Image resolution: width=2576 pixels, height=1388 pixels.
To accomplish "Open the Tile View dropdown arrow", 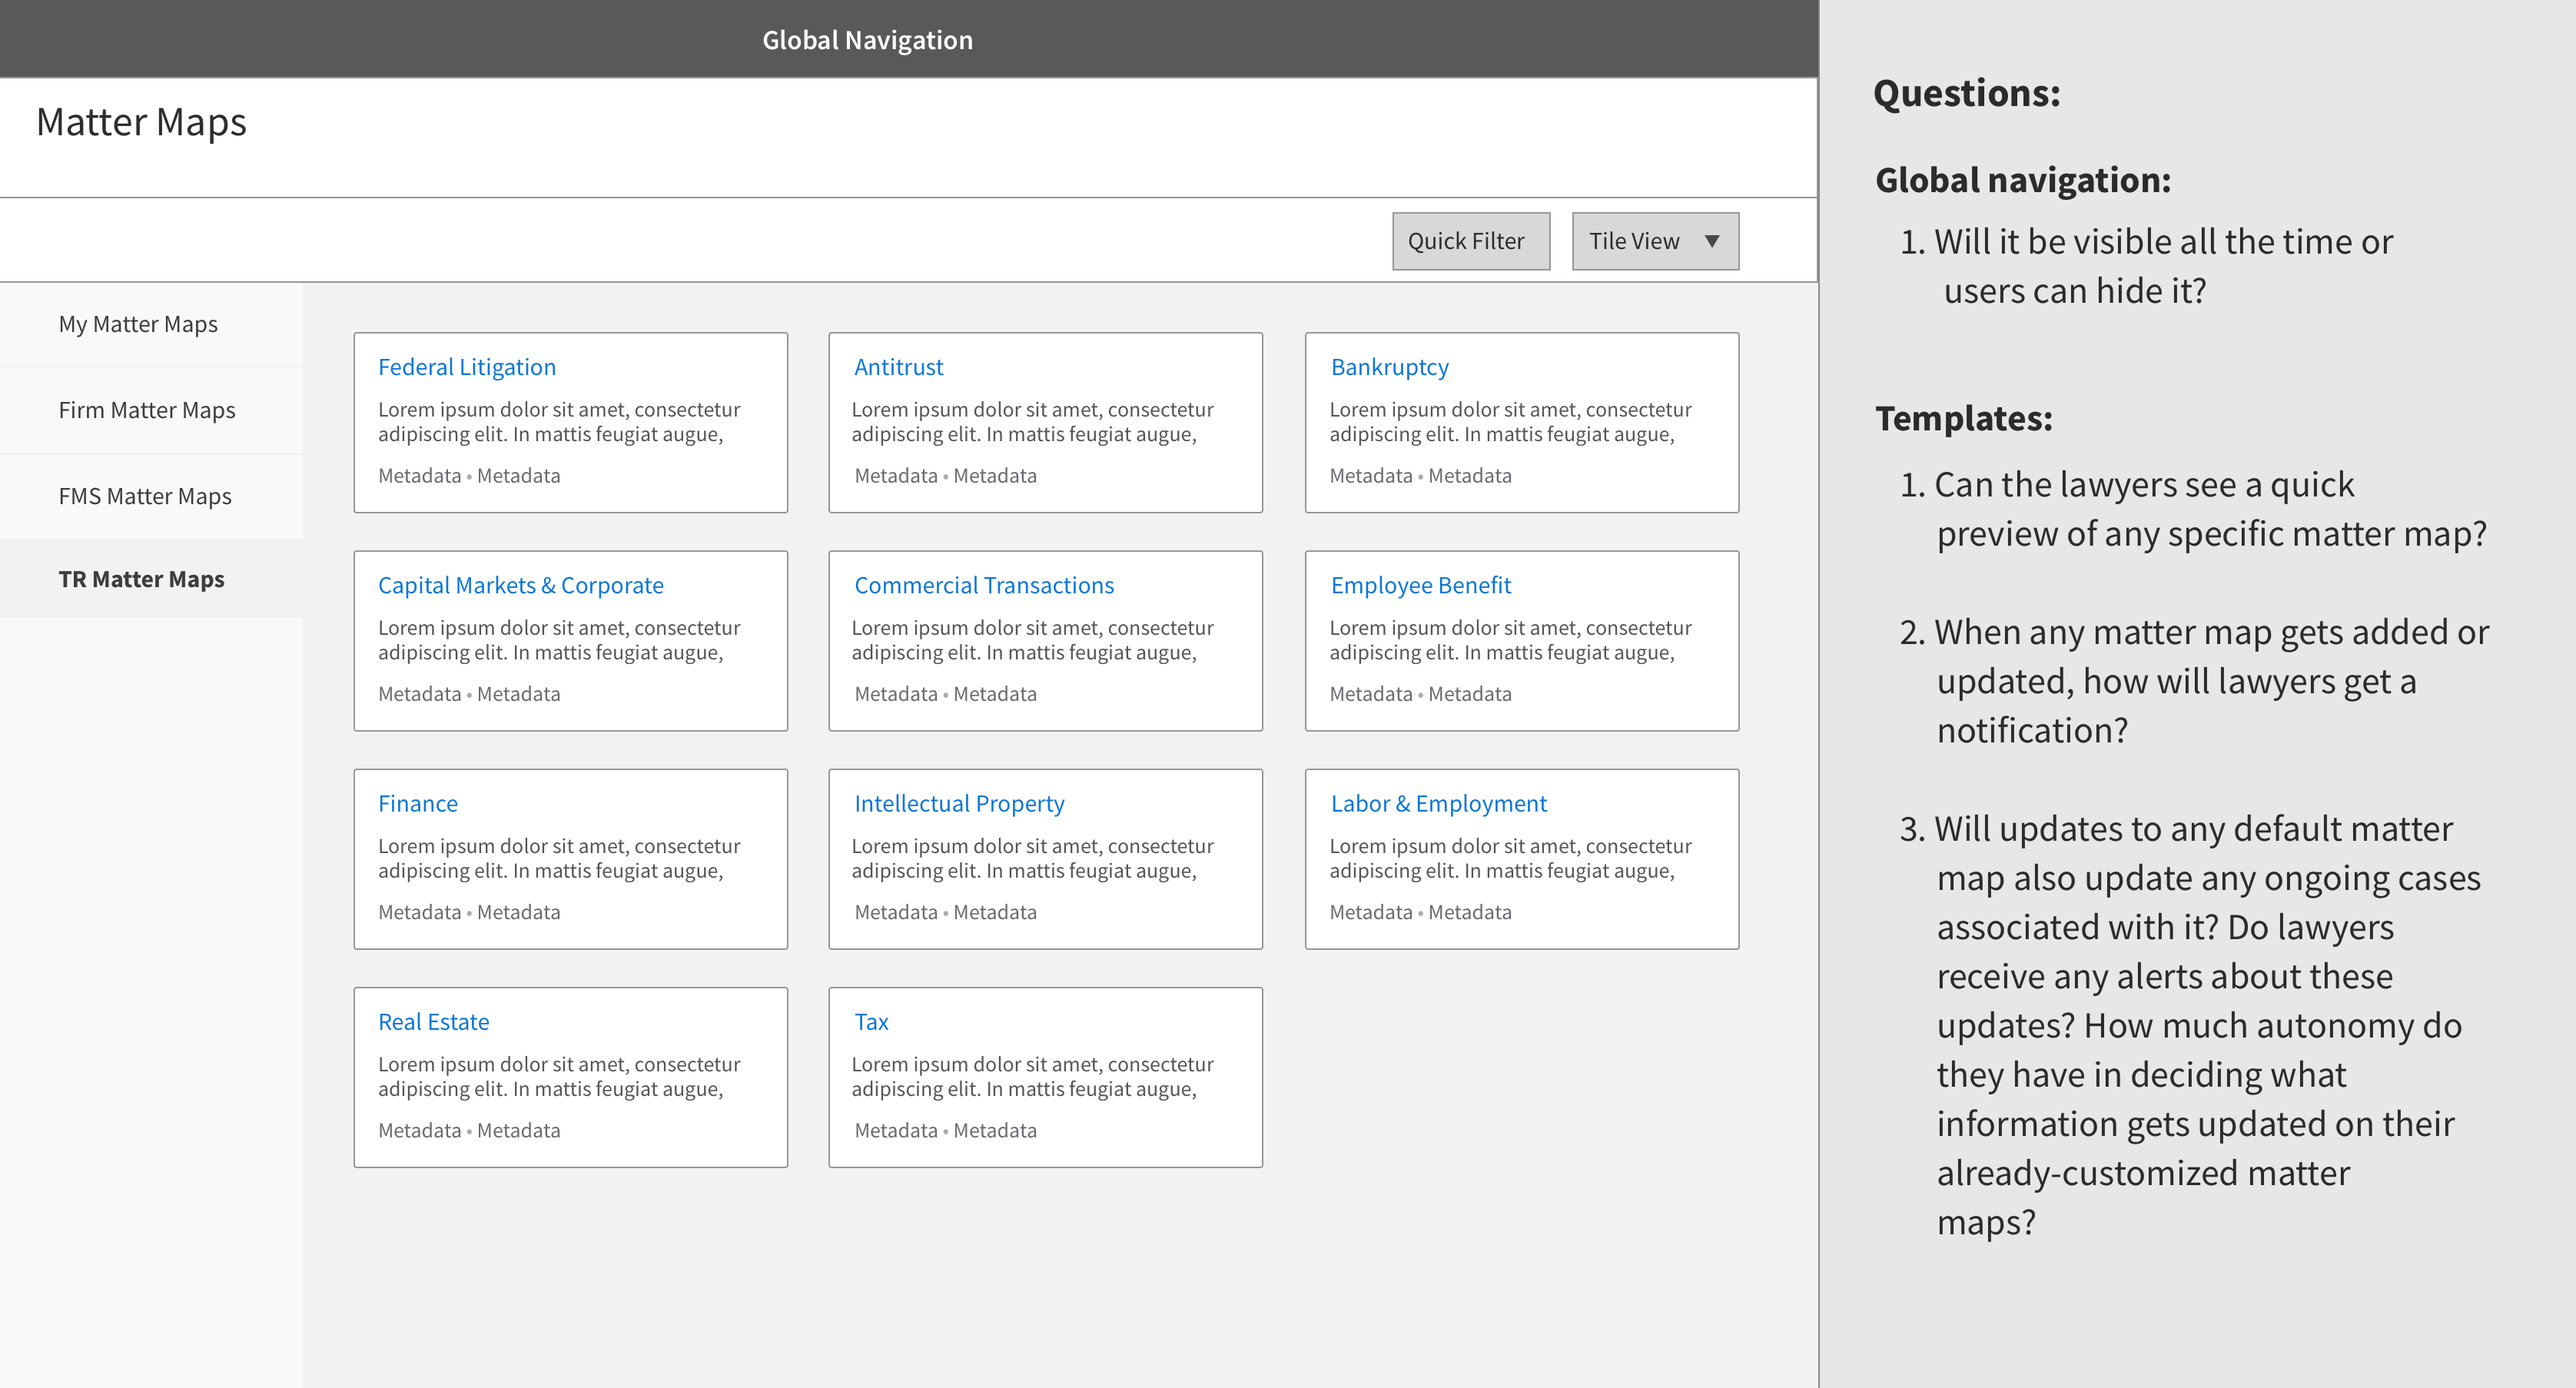I will coord(1711,241).
